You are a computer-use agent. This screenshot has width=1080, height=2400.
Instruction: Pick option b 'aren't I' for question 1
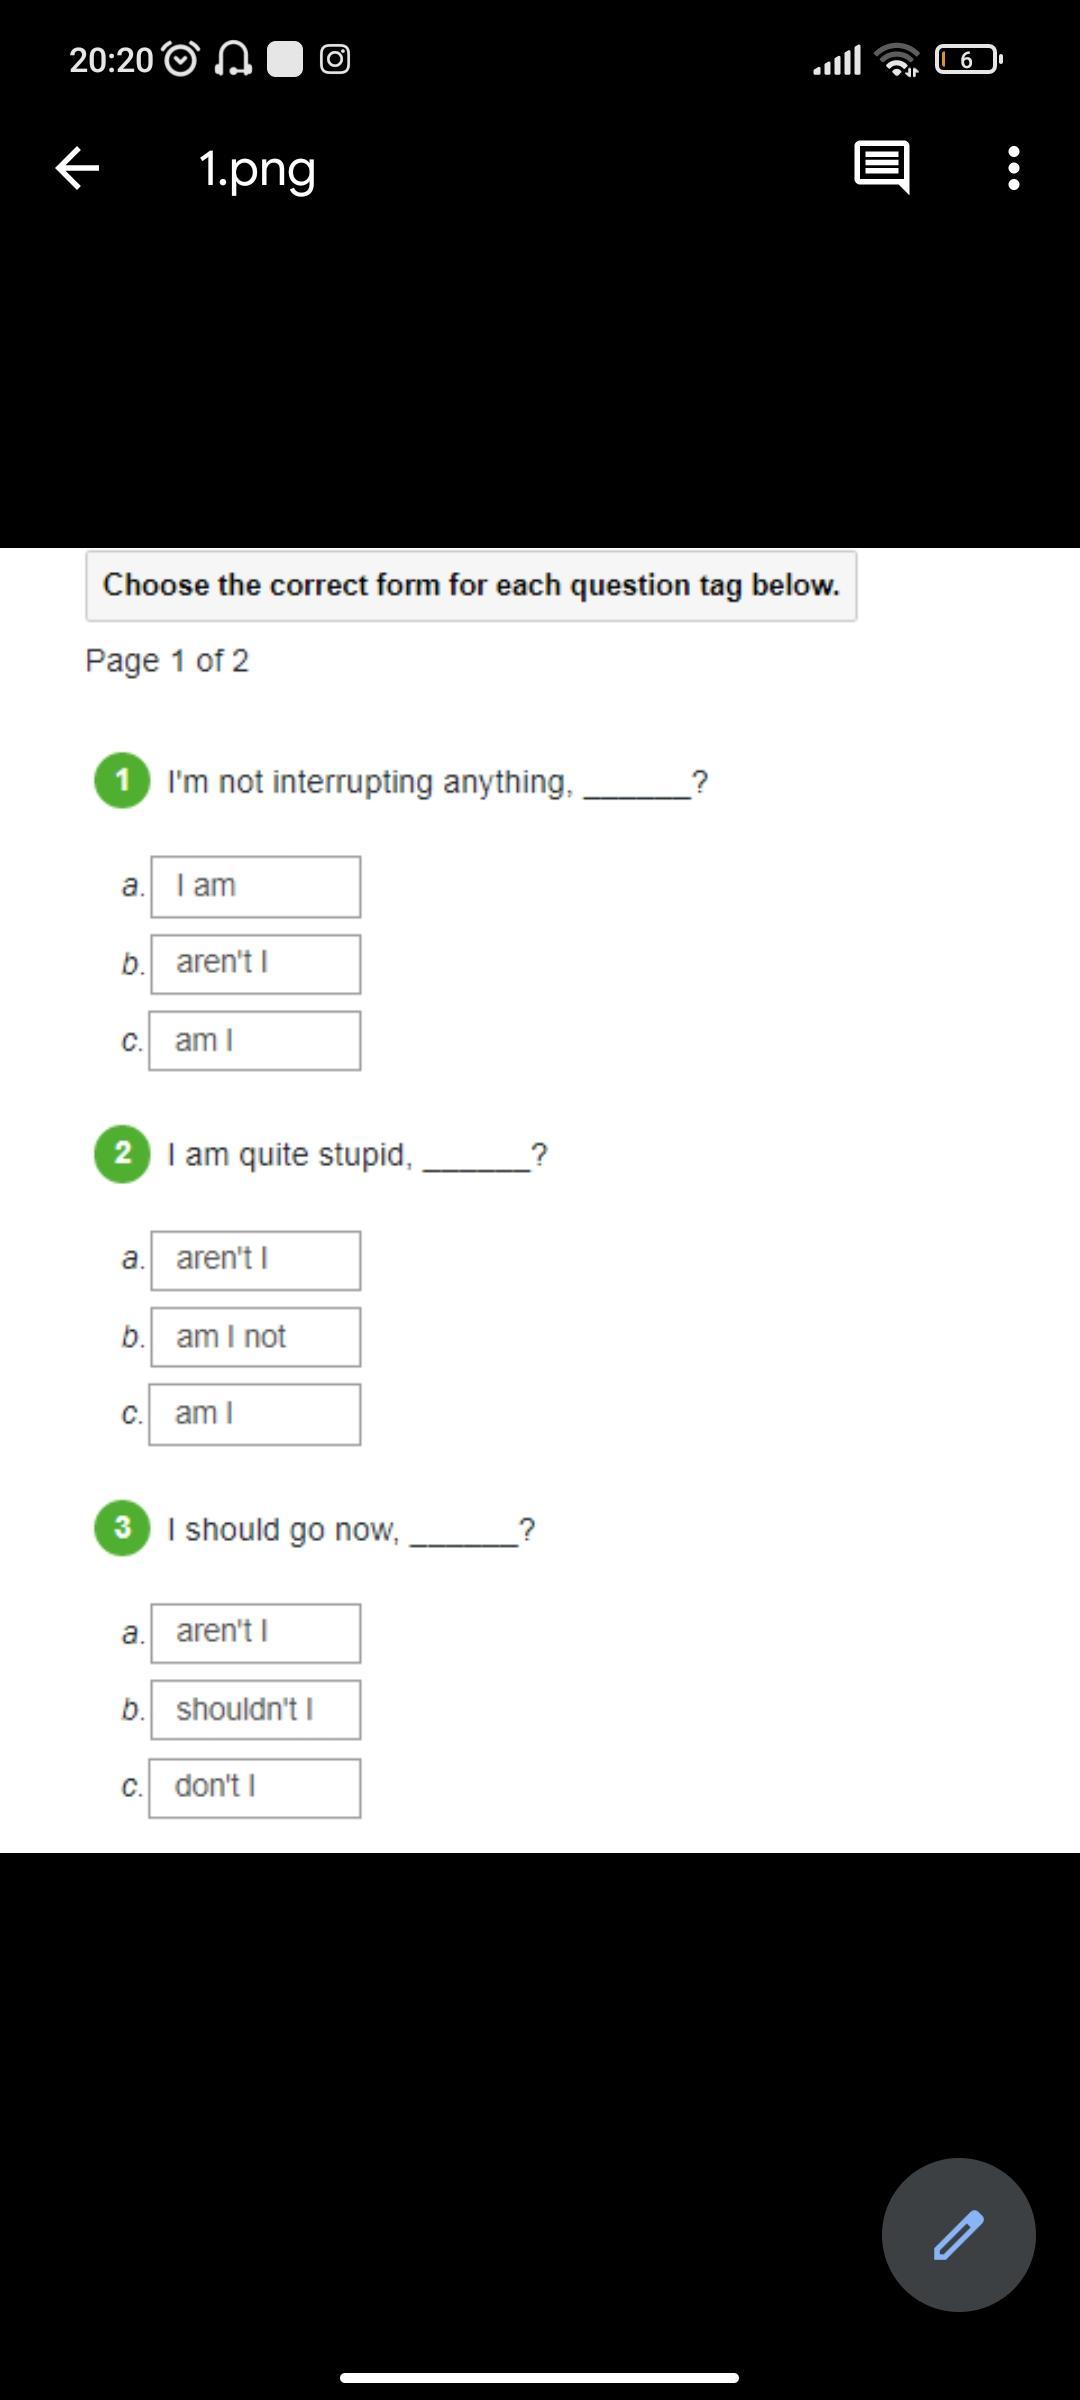(255, 963)
